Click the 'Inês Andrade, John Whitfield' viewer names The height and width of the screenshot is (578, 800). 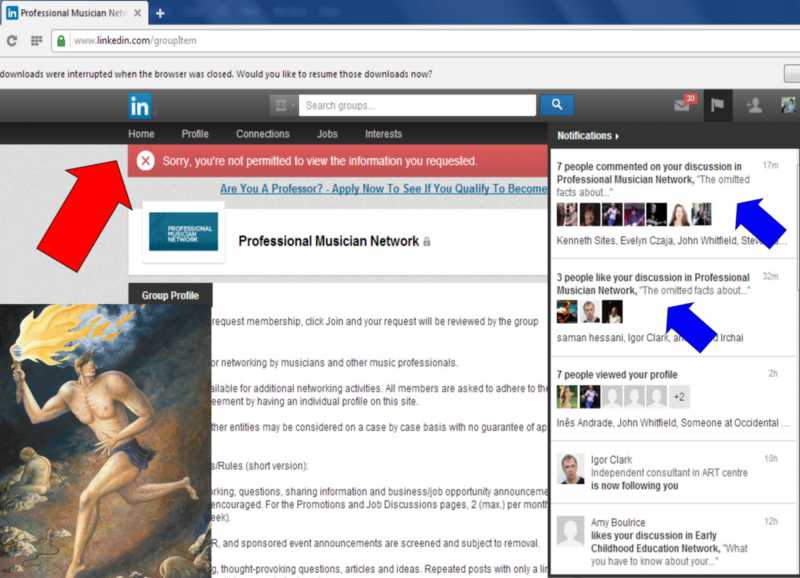click(x=616, y=423)
